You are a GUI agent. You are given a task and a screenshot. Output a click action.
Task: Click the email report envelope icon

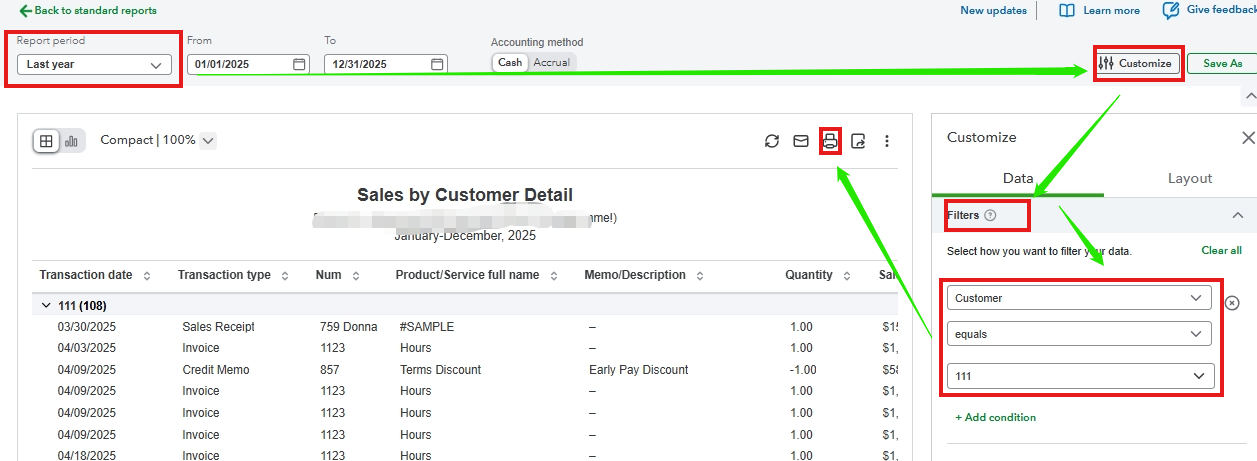click(x=800, y=141)
